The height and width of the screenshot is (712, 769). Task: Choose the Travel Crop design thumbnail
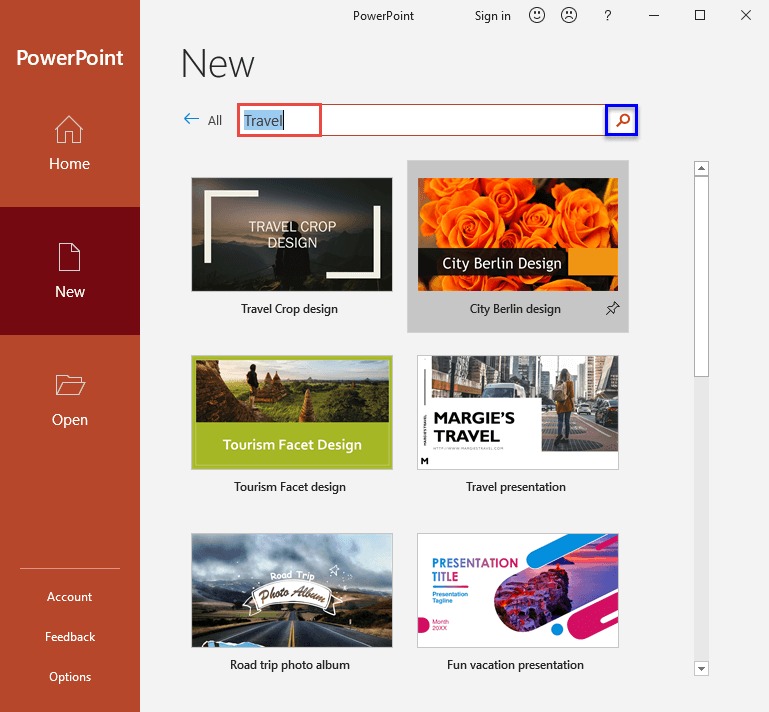click(291, 235)
